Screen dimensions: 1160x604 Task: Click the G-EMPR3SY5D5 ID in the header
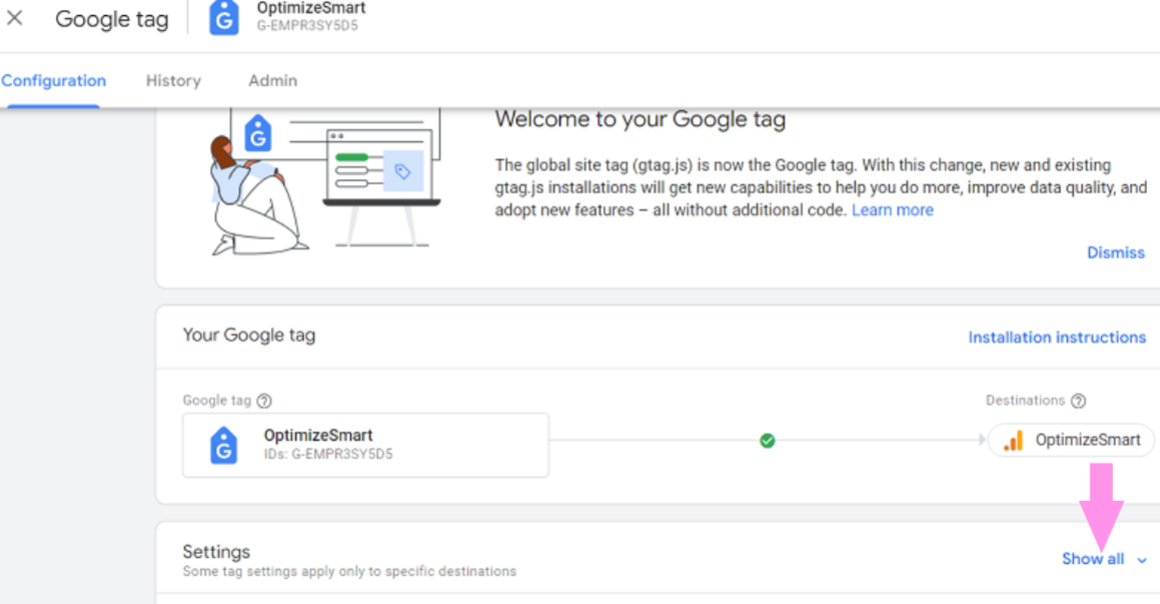307,26
